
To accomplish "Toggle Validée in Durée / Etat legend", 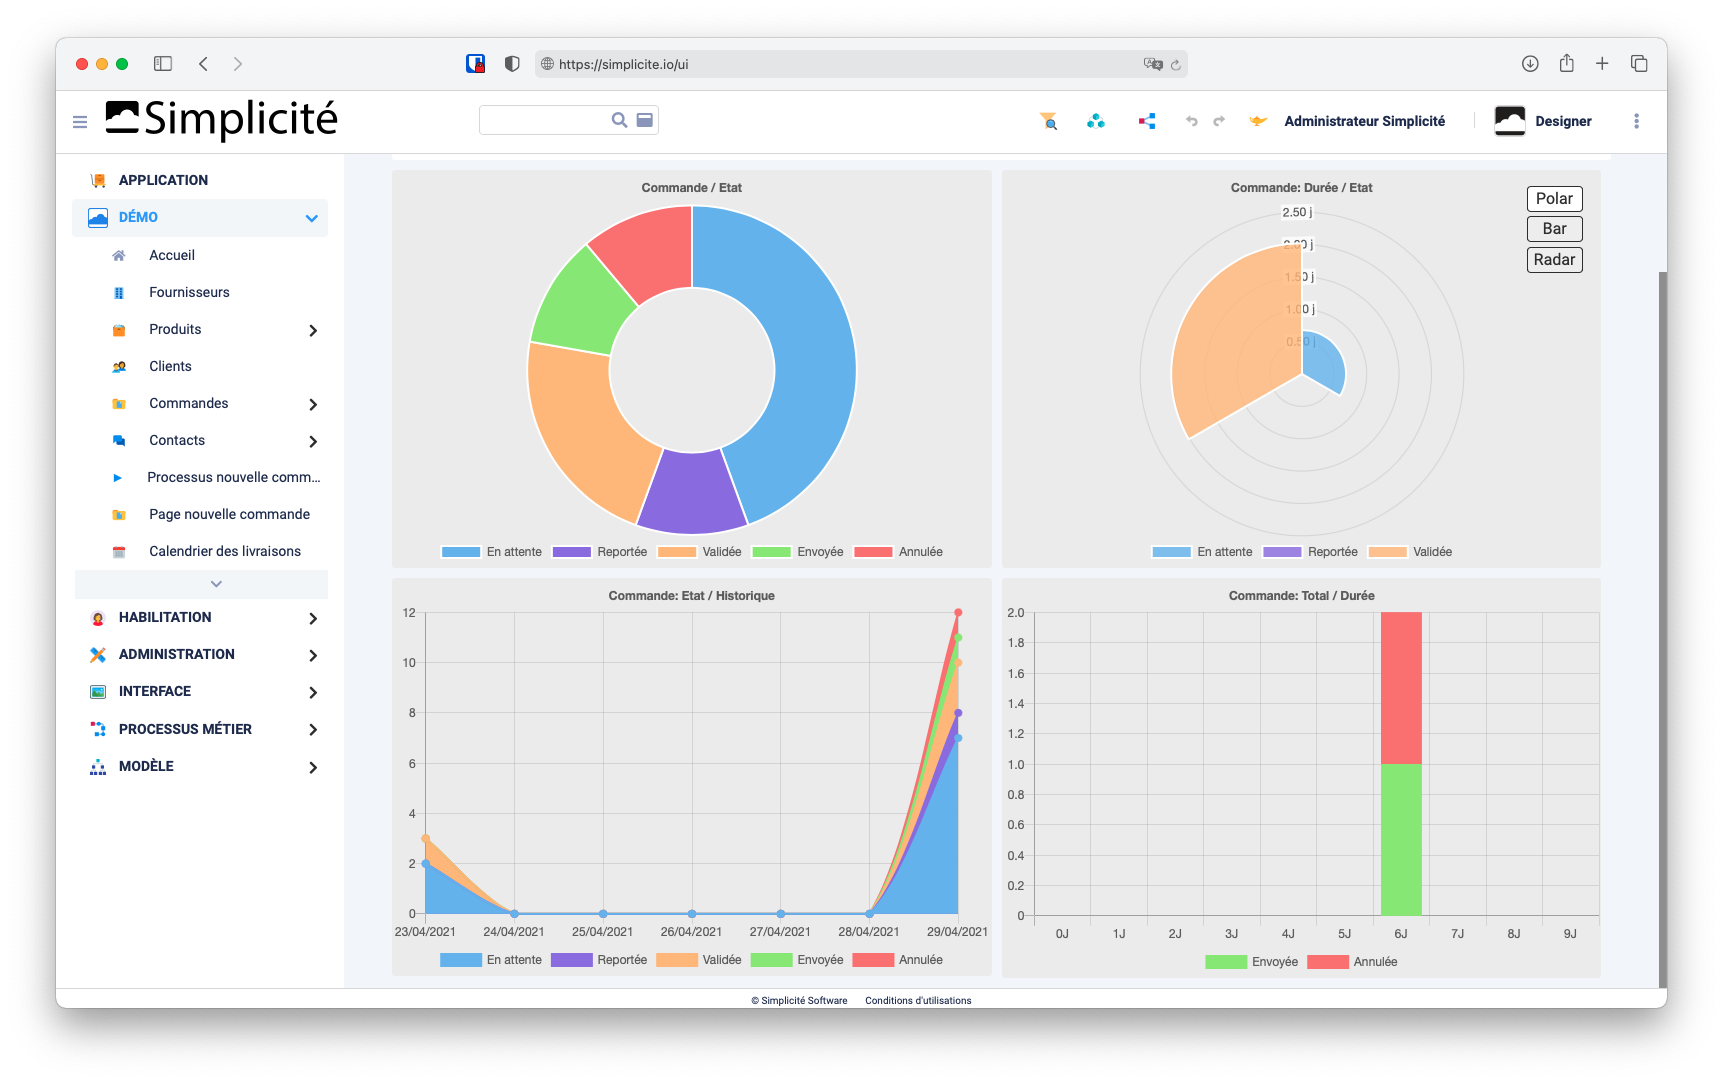I will [1410, 552].
